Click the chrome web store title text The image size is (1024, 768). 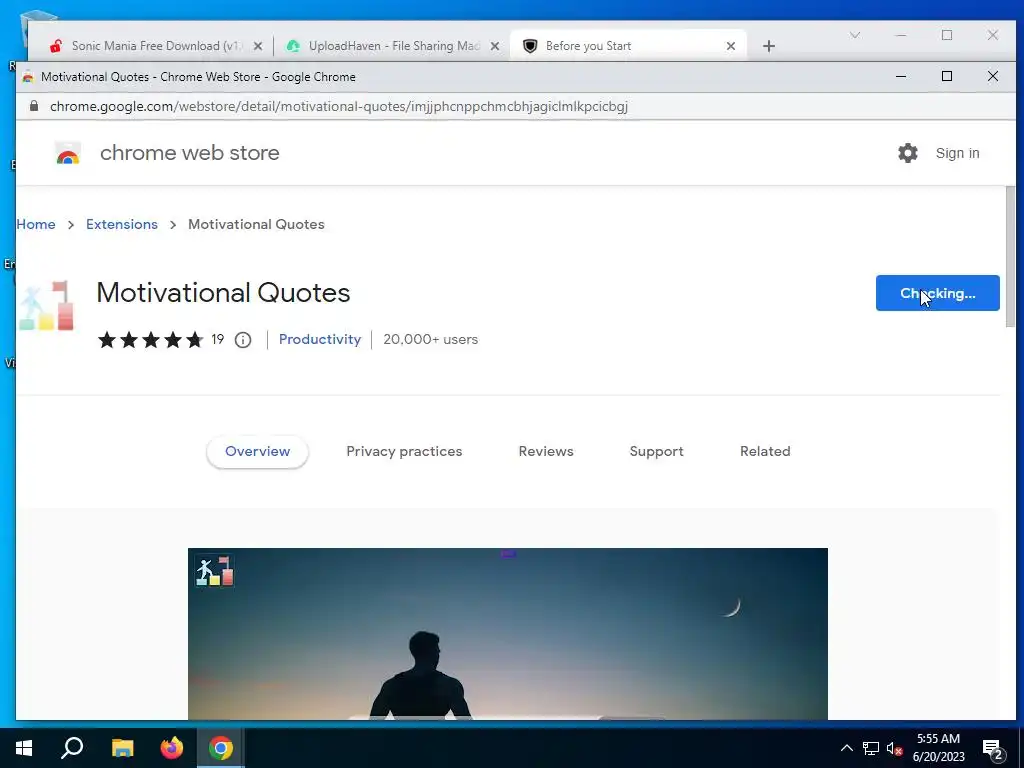(189, 153)
